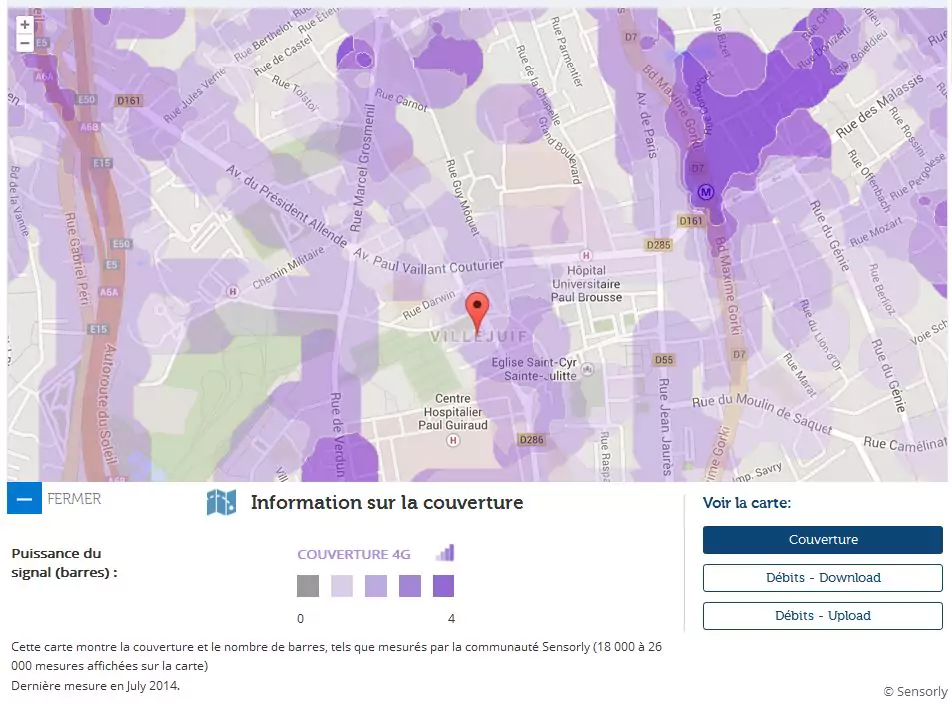
Task: Zoom in on the map
Action: click(x=25, y=24)
